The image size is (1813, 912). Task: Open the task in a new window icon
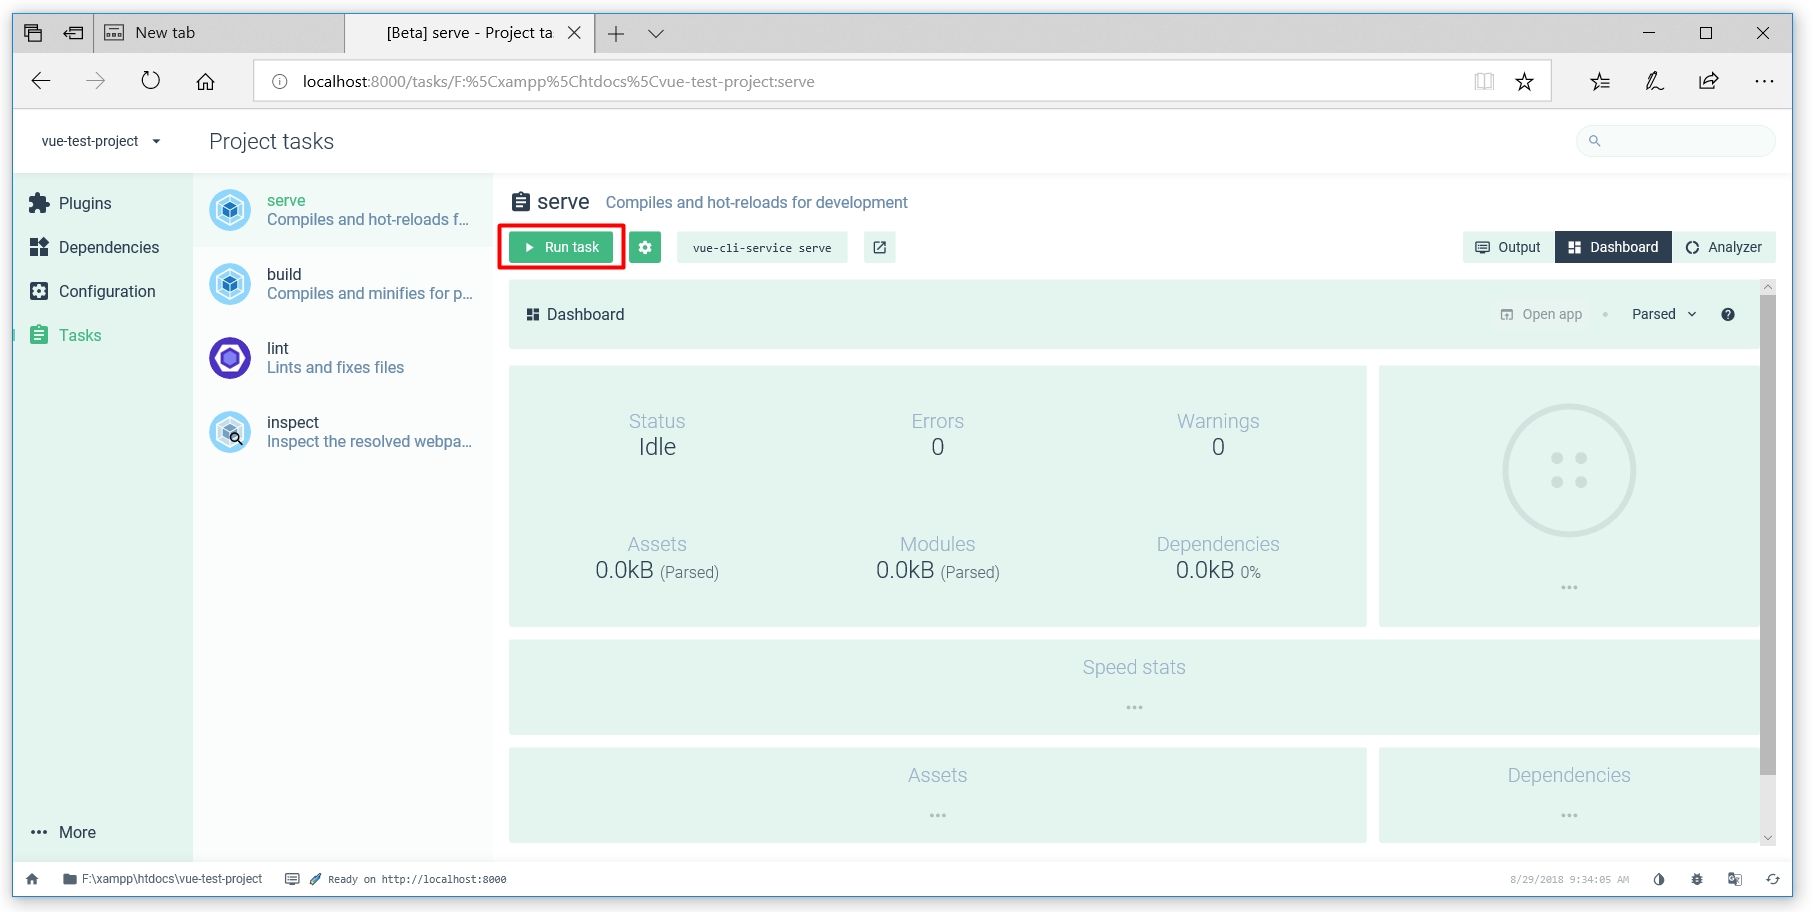click(879, 247)
